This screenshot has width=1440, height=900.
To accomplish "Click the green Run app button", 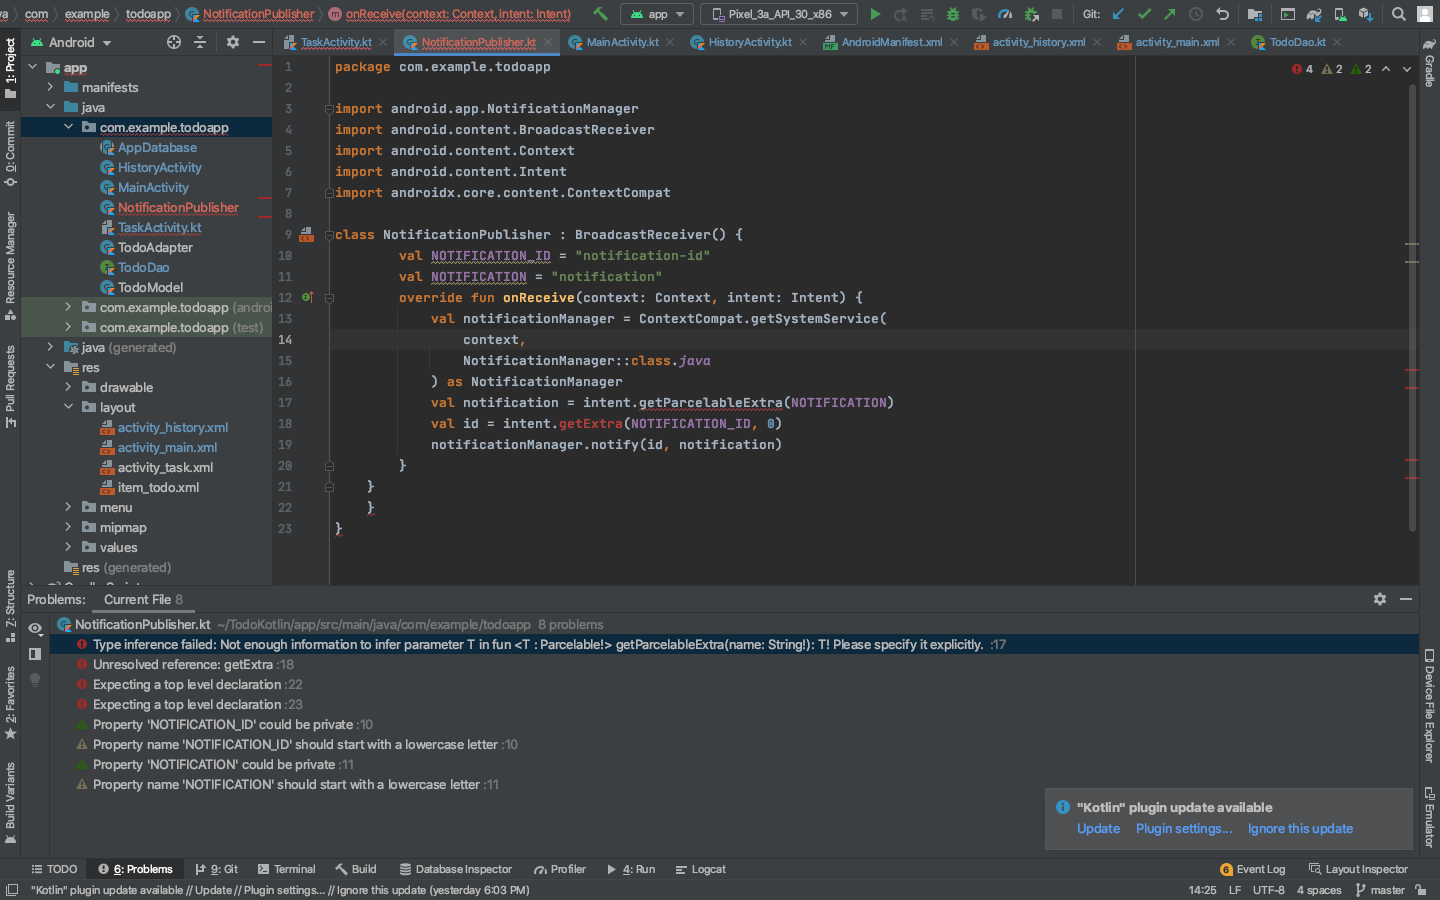I will (875, 14).
